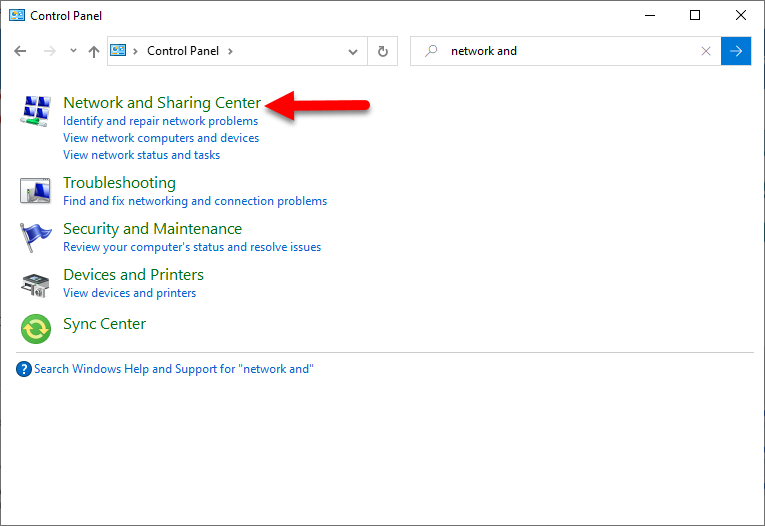The height and width of the screenshot is (526, 765).
Task: Click the Devices and Printers icon
Action: [35, 283]
